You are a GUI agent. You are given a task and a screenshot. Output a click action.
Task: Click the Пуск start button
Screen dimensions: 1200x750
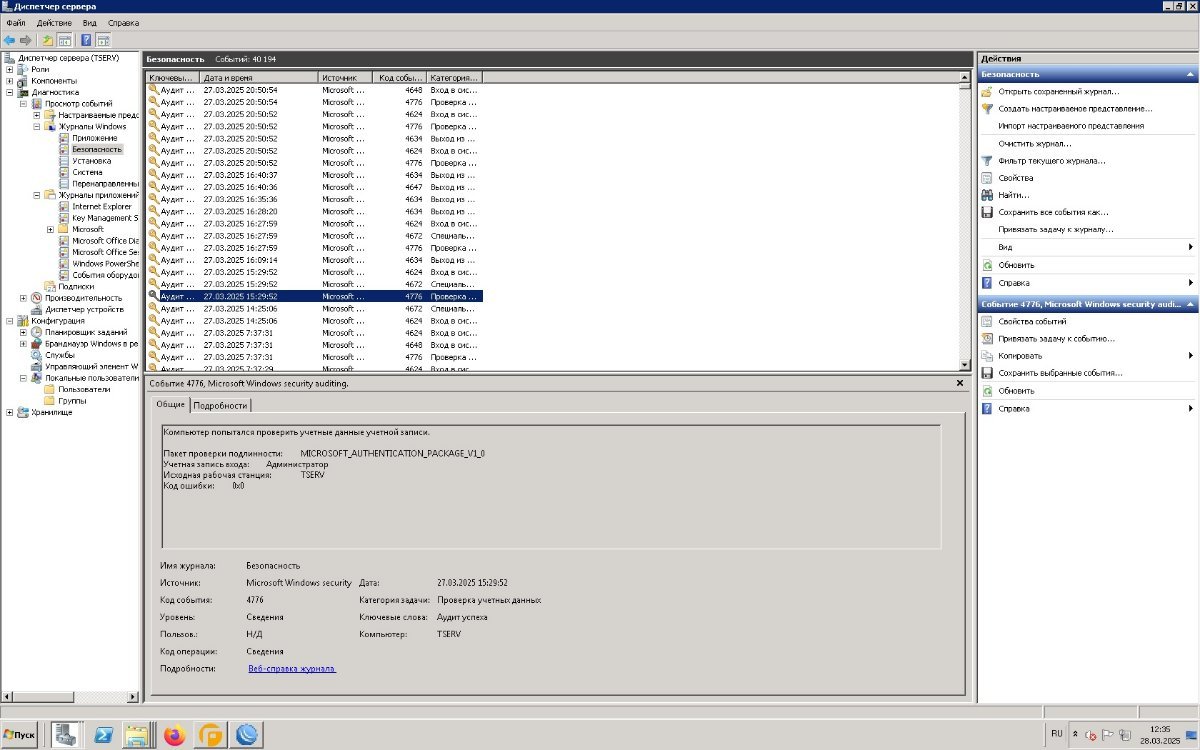[x=20, y=735]
